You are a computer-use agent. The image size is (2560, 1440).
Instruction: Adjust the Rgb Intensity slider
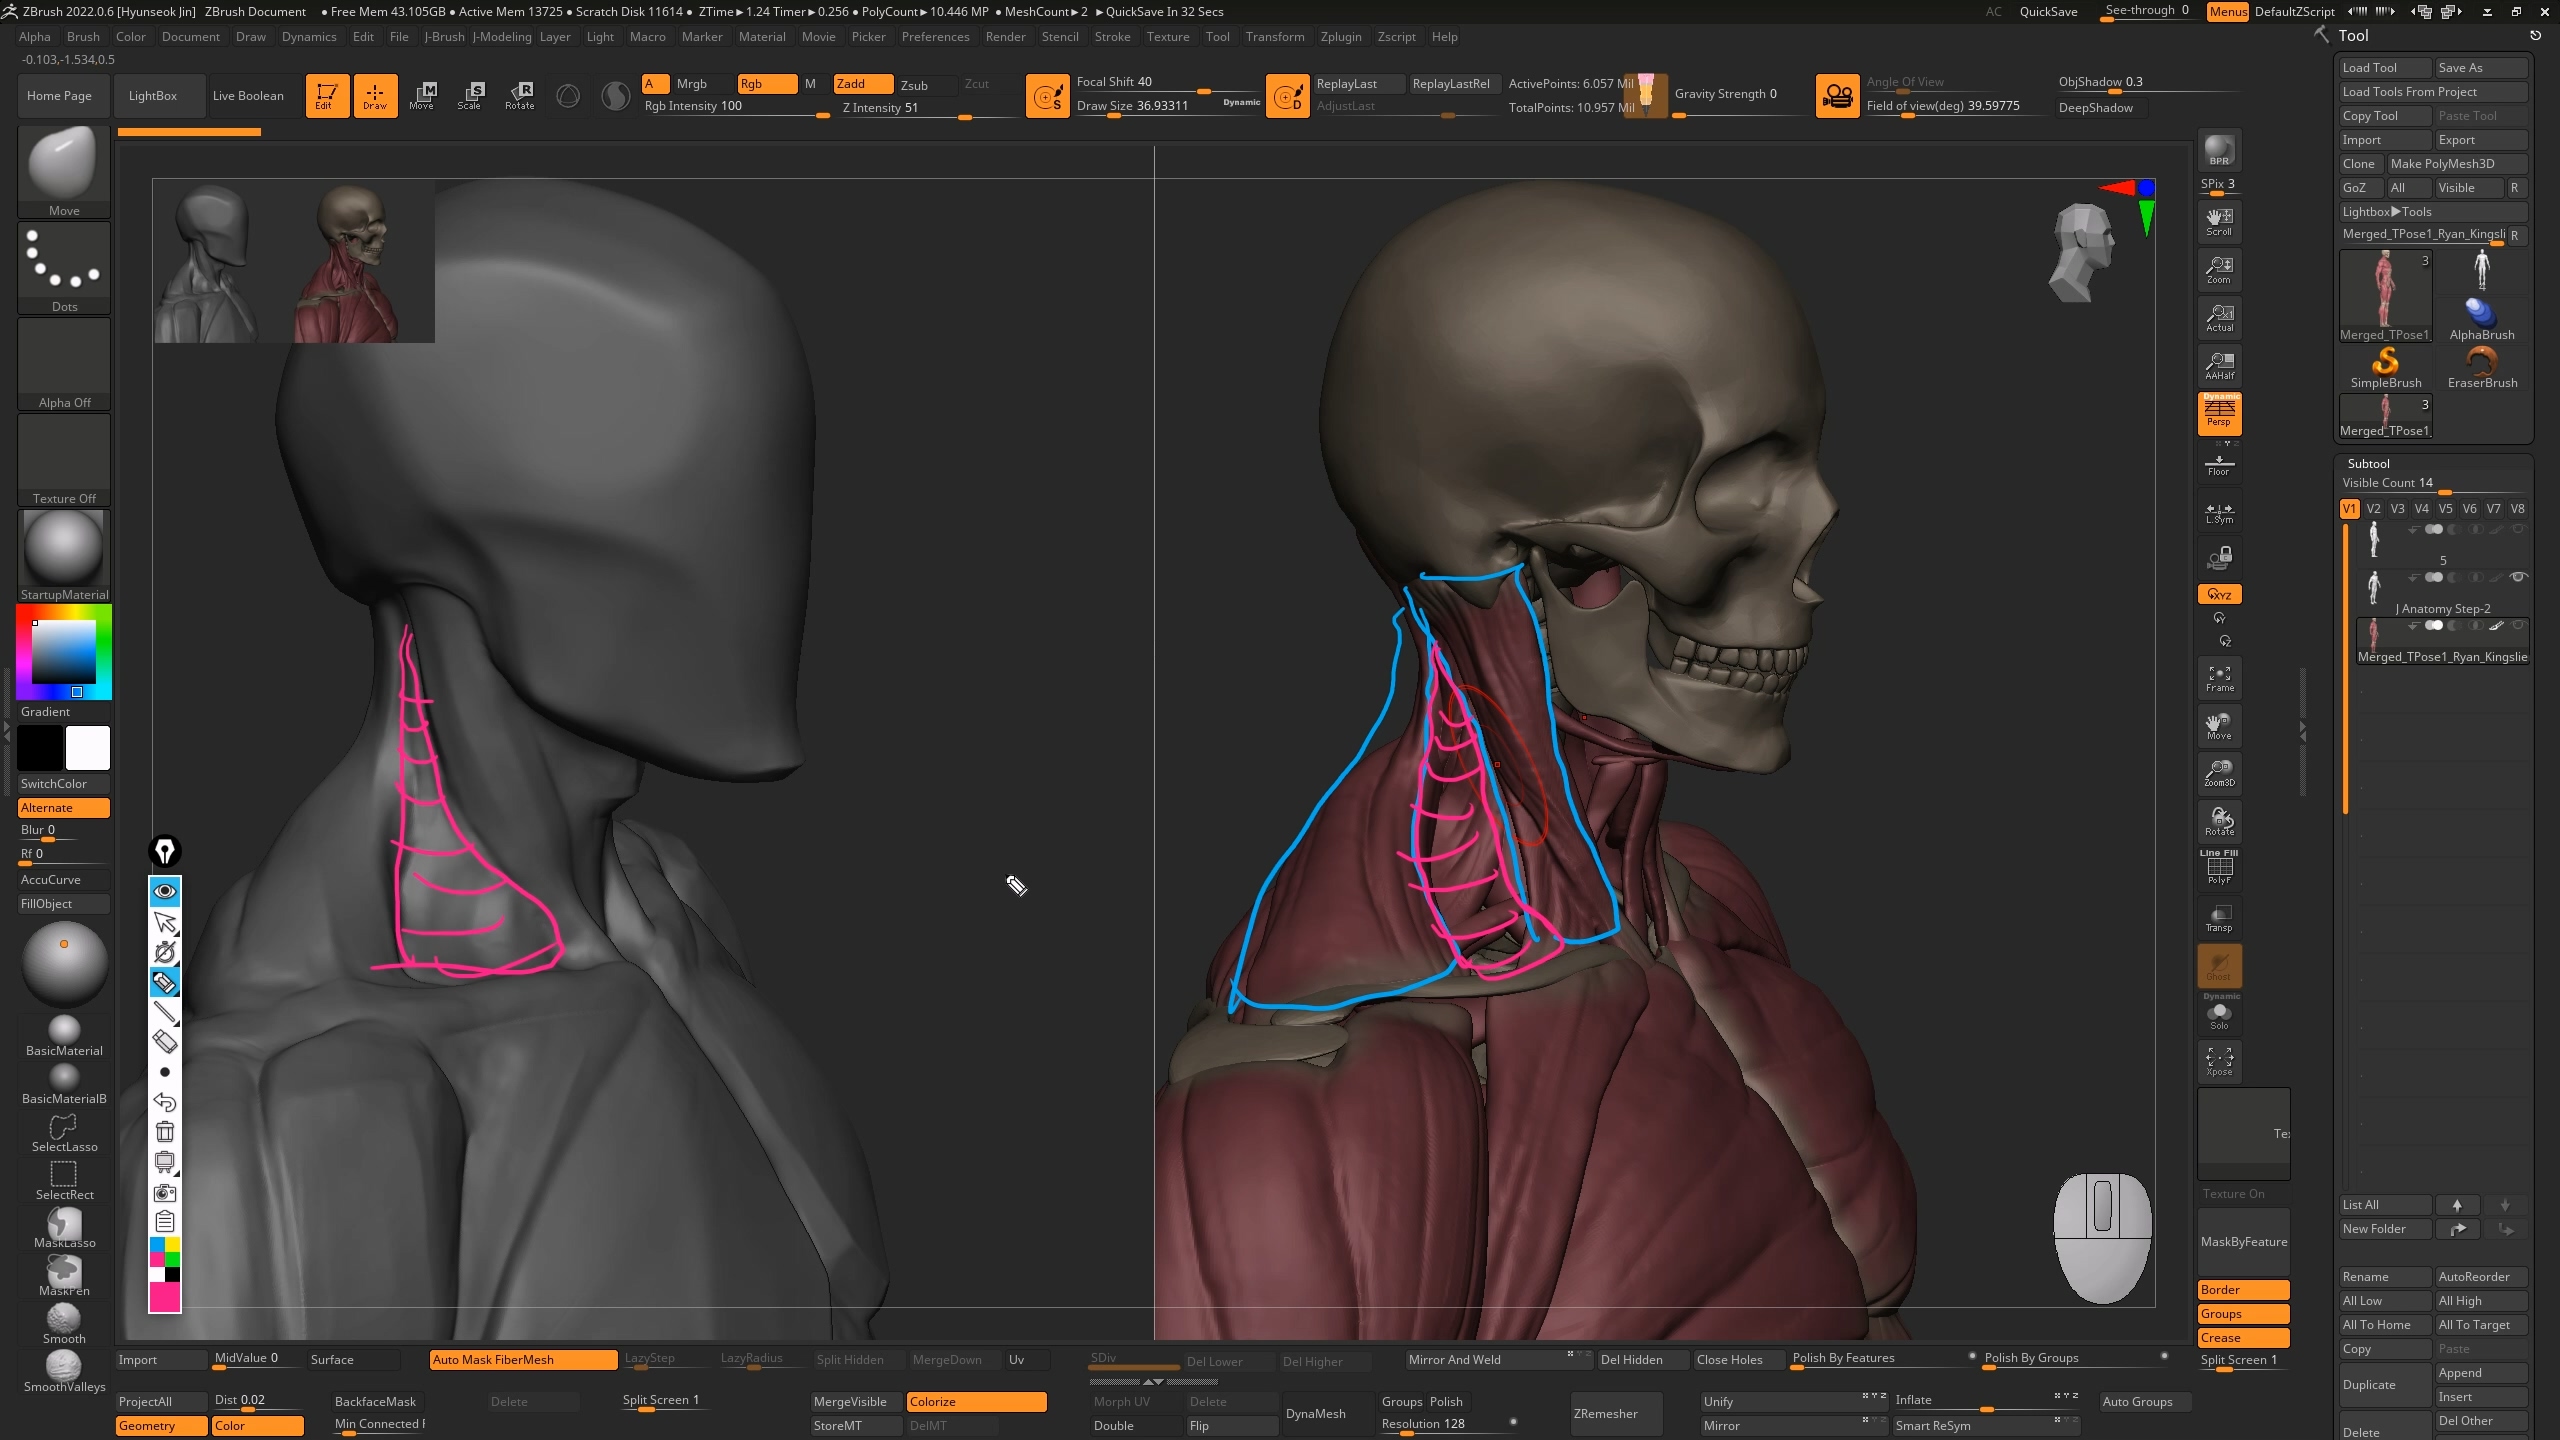coord(736,107)
